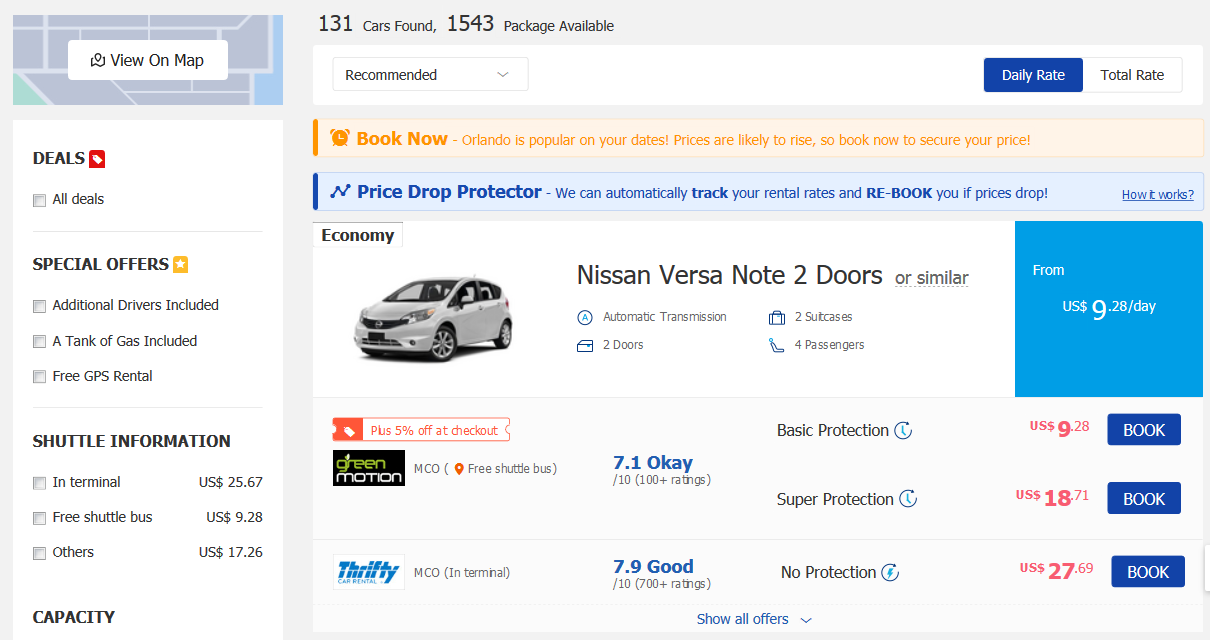The width and height of the screenshot is (1210, 640).
Task: Click the Nissan Versa Note 2 Doors title
Action: [x=730, y=275]
